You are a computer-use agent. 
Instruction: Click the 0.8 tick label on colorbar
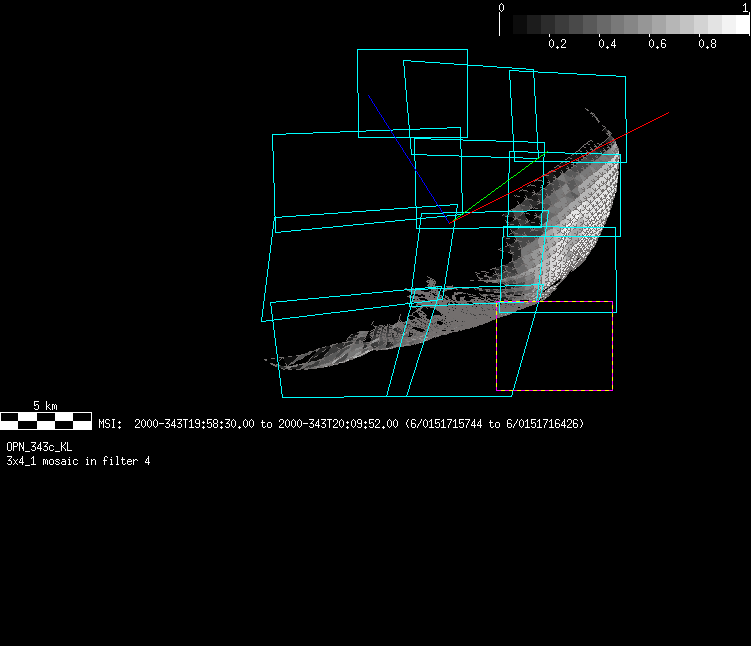(x=707, y=44)
